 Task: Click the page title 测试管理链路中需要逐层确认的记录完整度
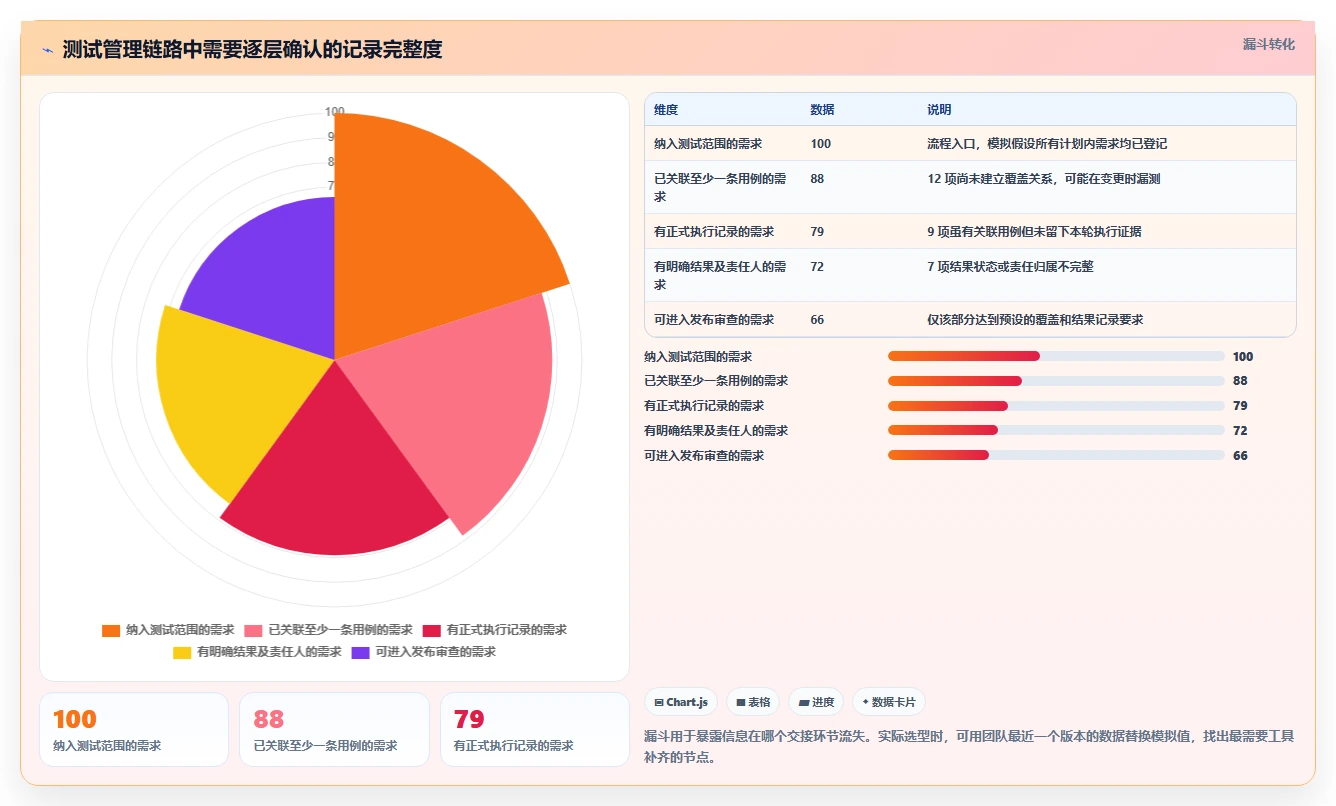252,49
